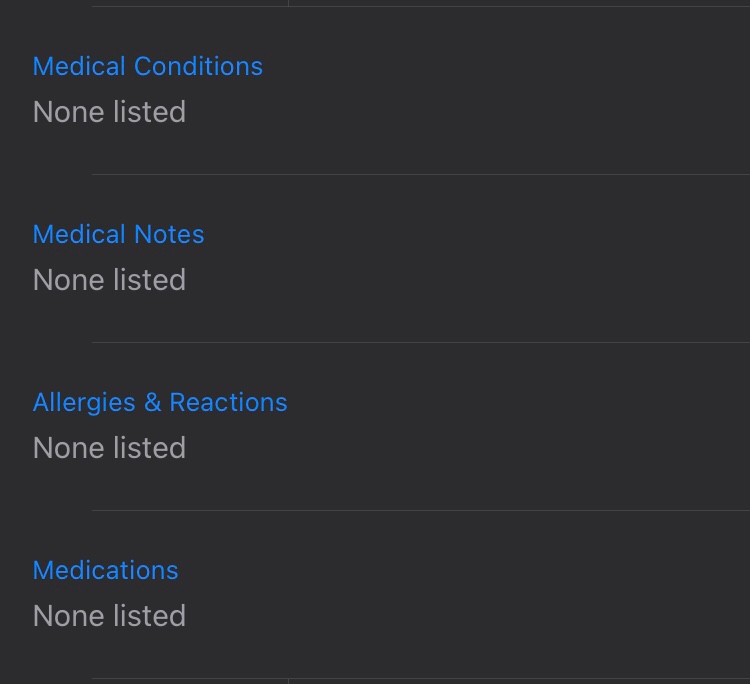Image resolution: width=750 pixels, height=684 pixels.
Task: Click divider line above Medical Conditions section
Action: pos(420,6)
